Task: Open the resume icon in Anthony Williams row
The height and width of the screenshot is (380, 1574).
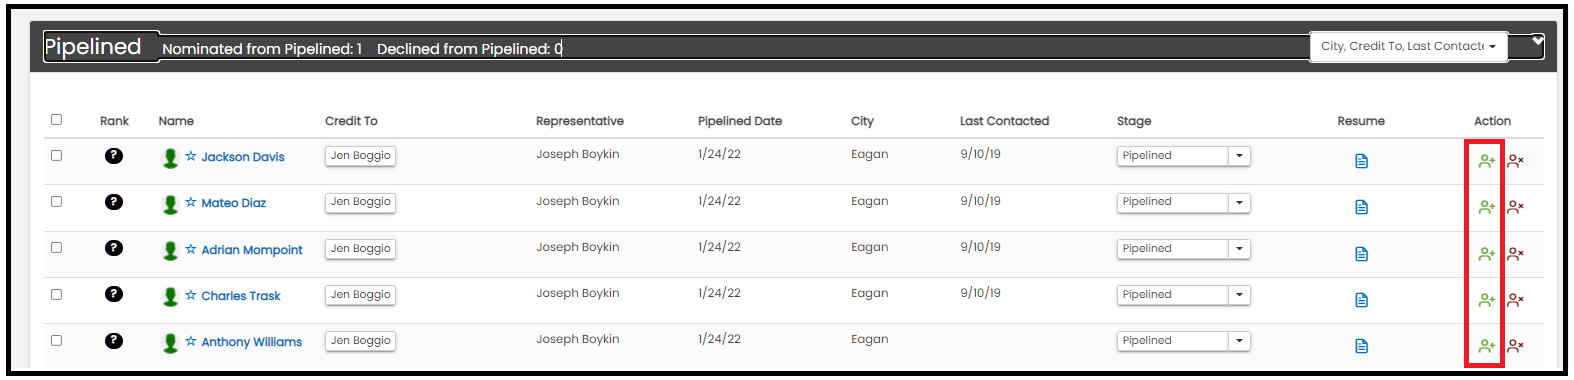Action: click(x=1361, y=346)
